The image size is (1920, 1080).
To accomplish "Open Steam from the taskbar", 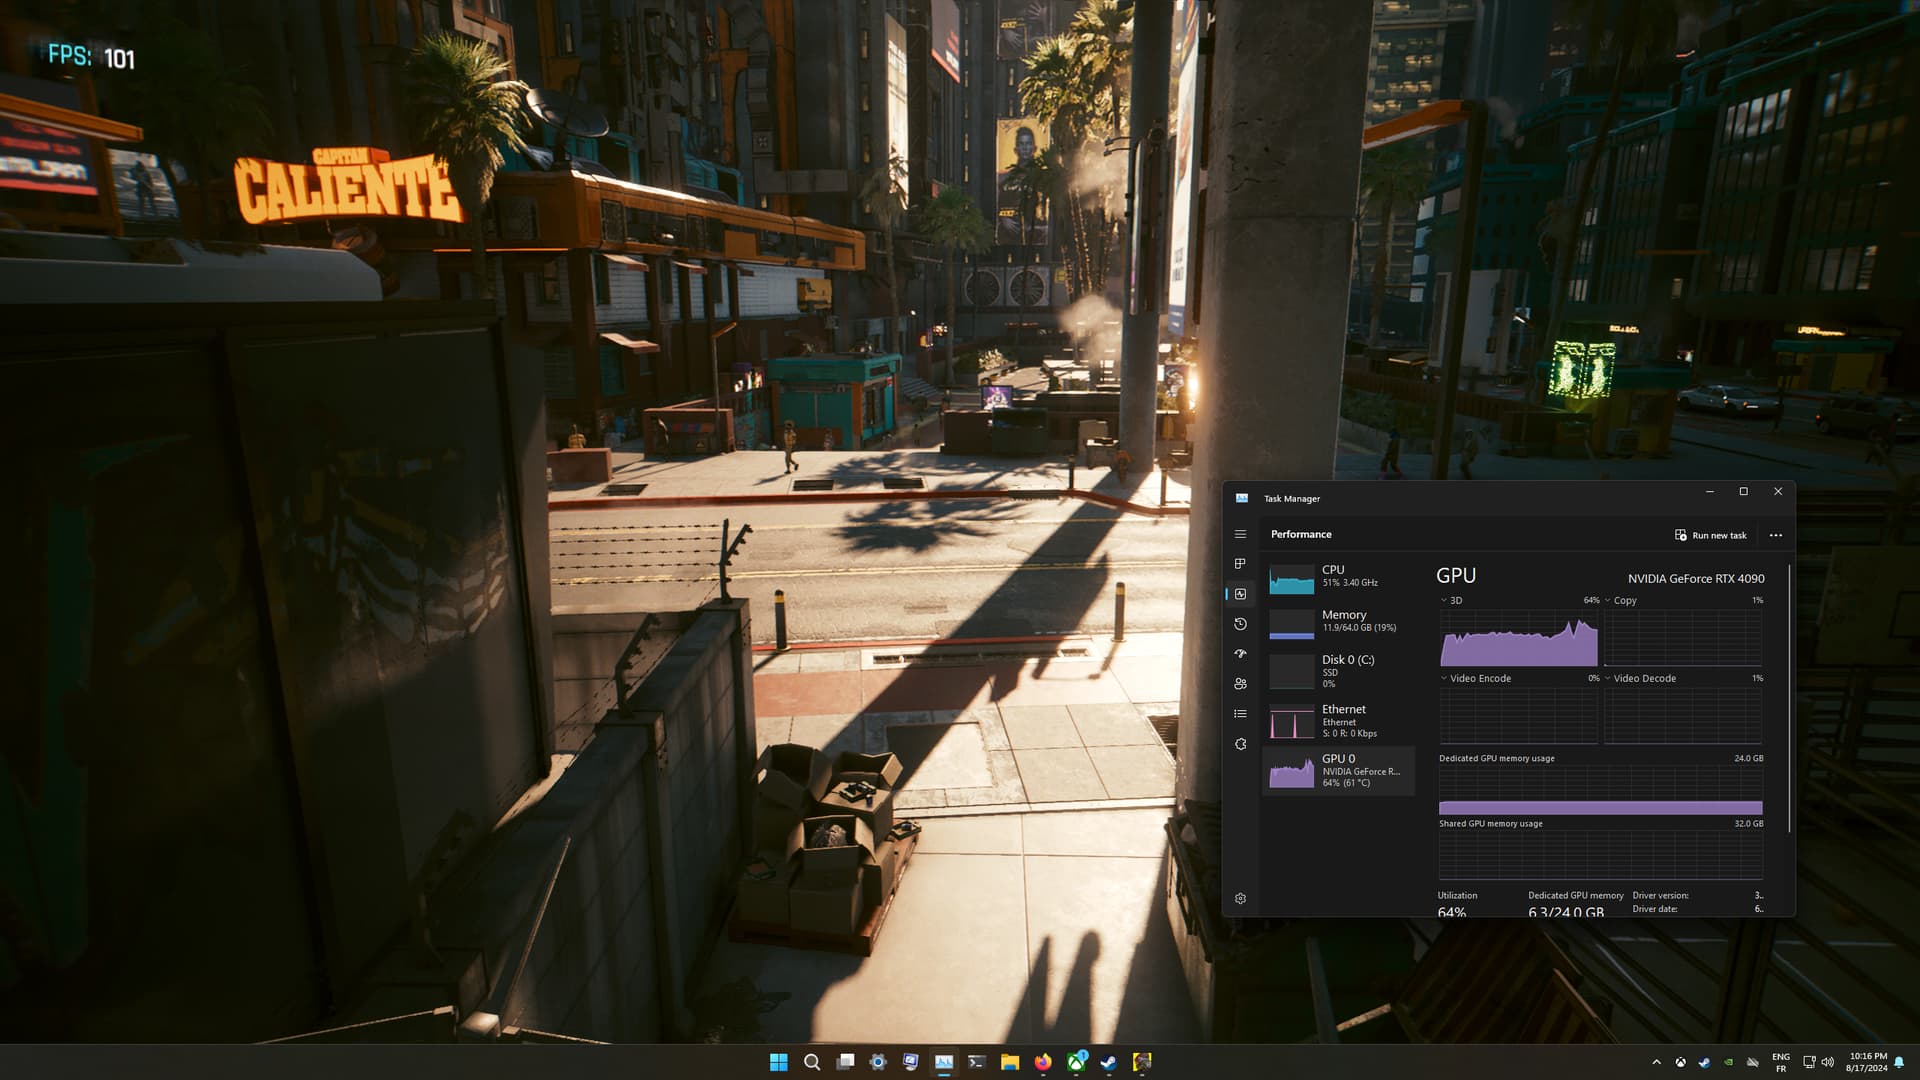I will pyautogui.click(x=1109, y=1062).
